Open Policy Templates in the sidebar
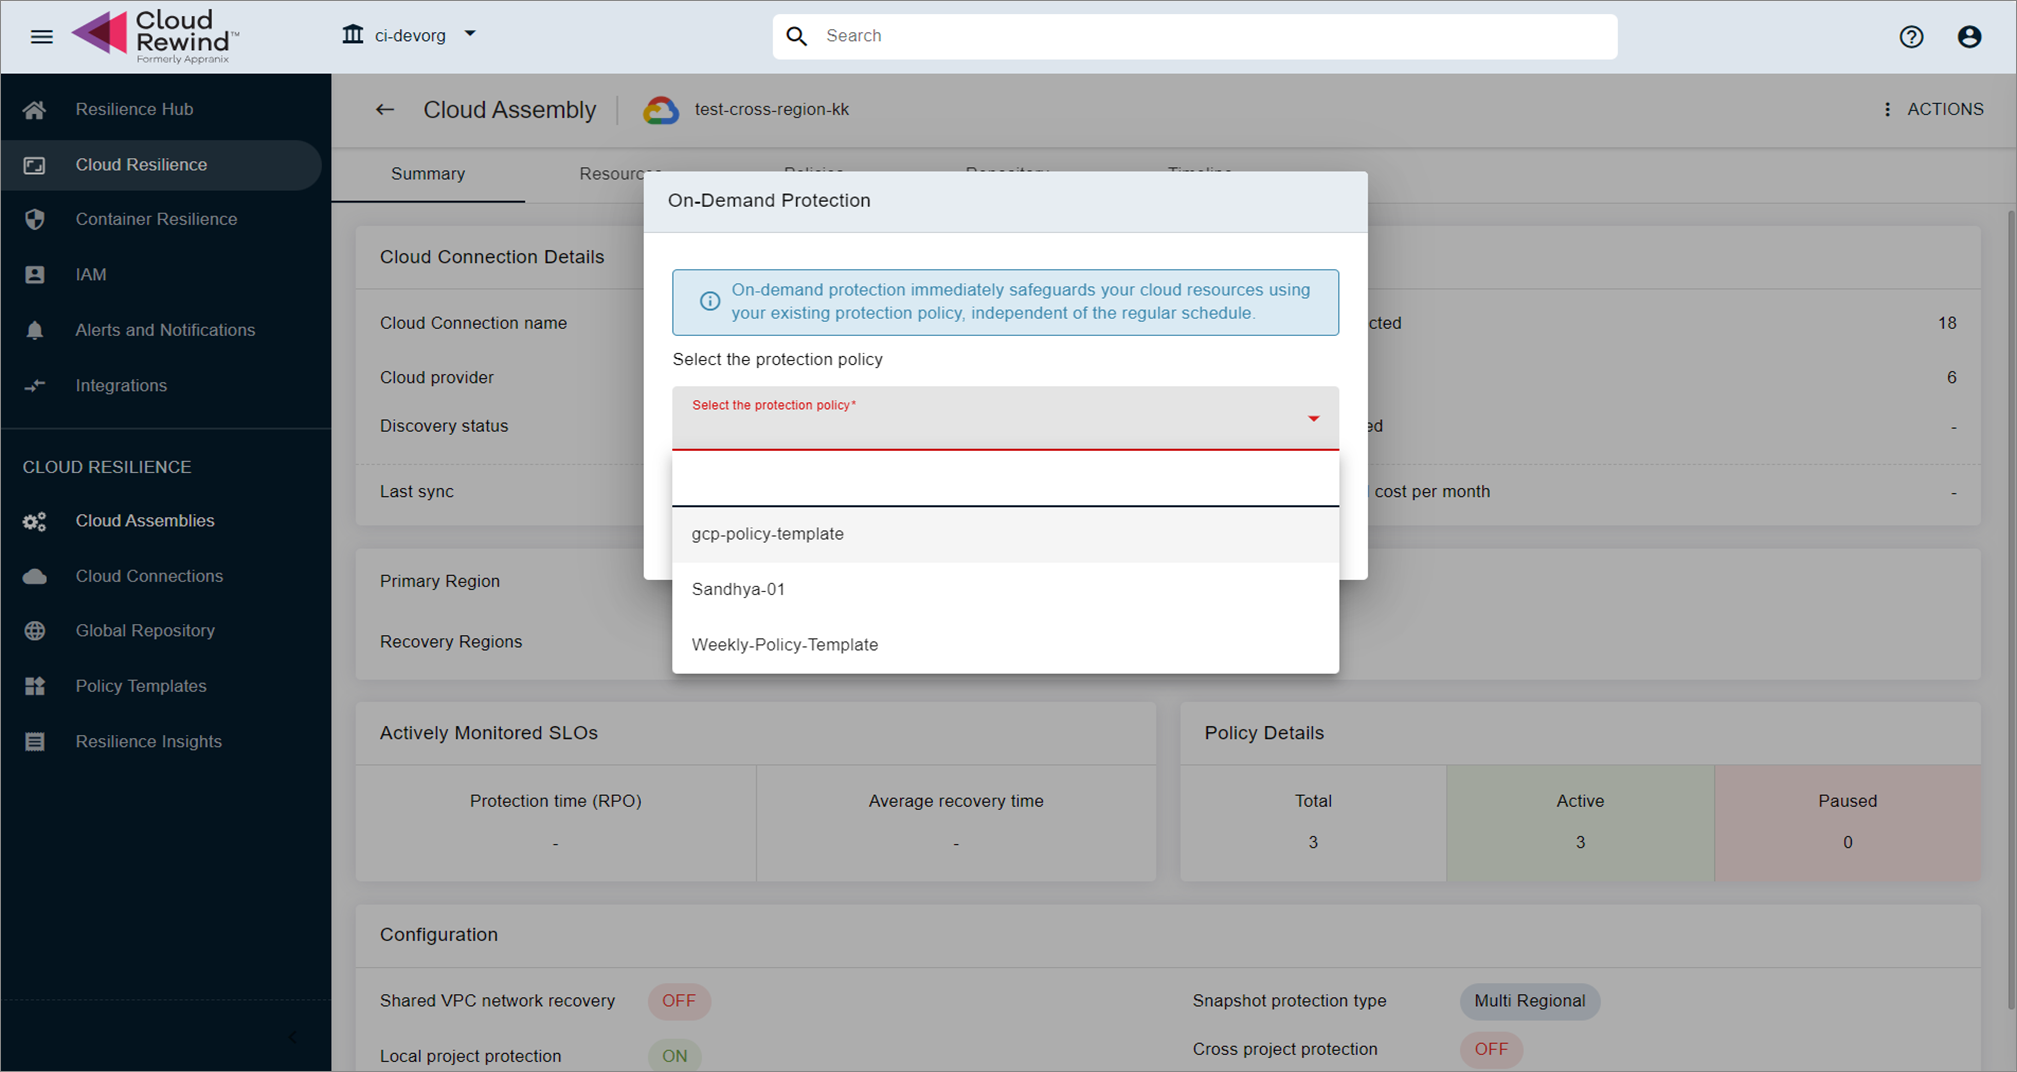The width and height of the screenshot is (2017, 1072). (141, 686)
